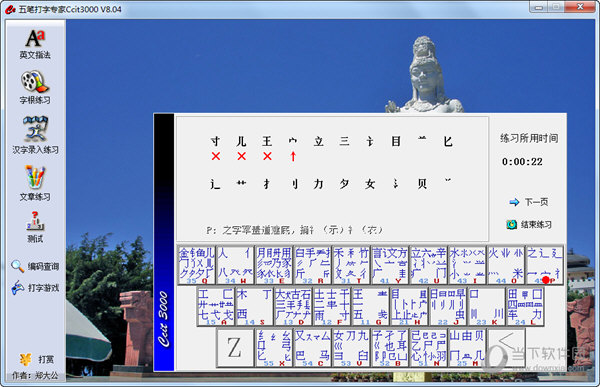Launch 打字游戏 typing game
The height and width of the screenshot is (387, 600).
click(35, 287)
